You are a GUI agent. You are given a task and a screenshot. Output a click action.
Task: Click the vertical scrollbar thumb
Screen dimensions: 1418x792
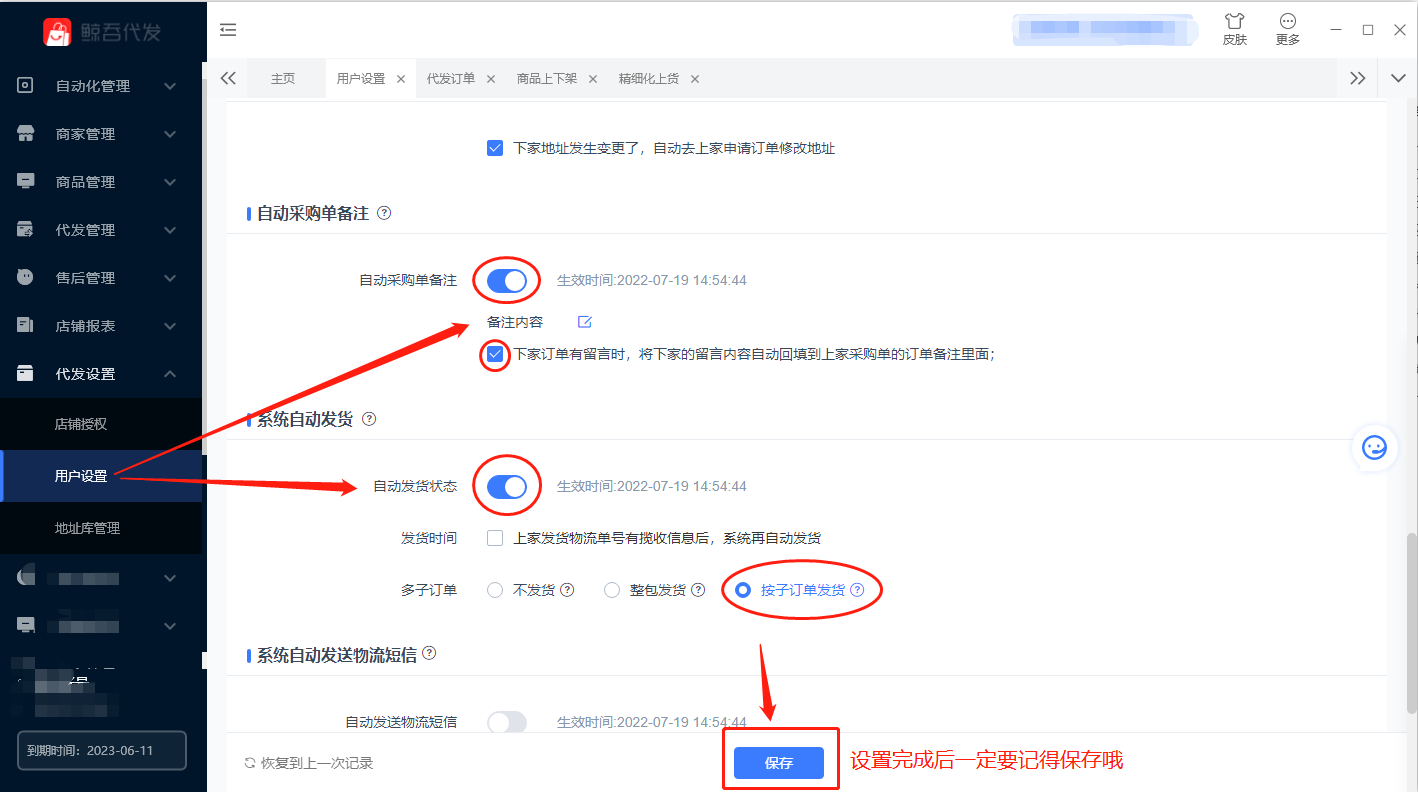[x=1412, y=622]
